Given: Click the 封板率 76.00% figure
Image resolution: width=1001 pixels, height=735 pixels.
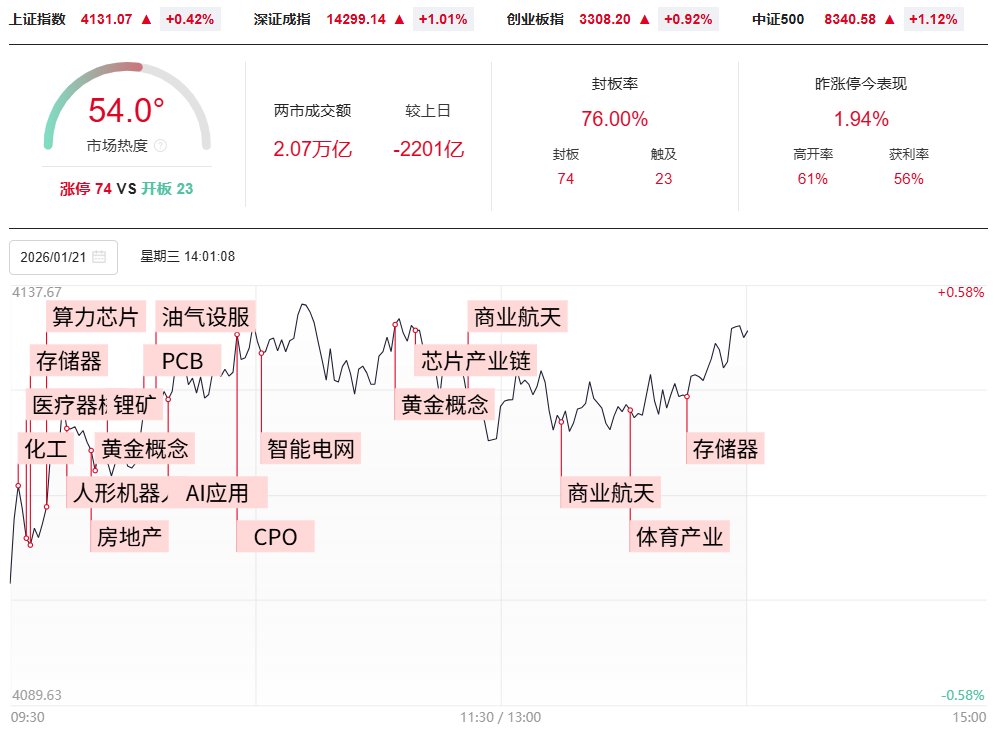Looking at the screenshot, I should 615,119.
